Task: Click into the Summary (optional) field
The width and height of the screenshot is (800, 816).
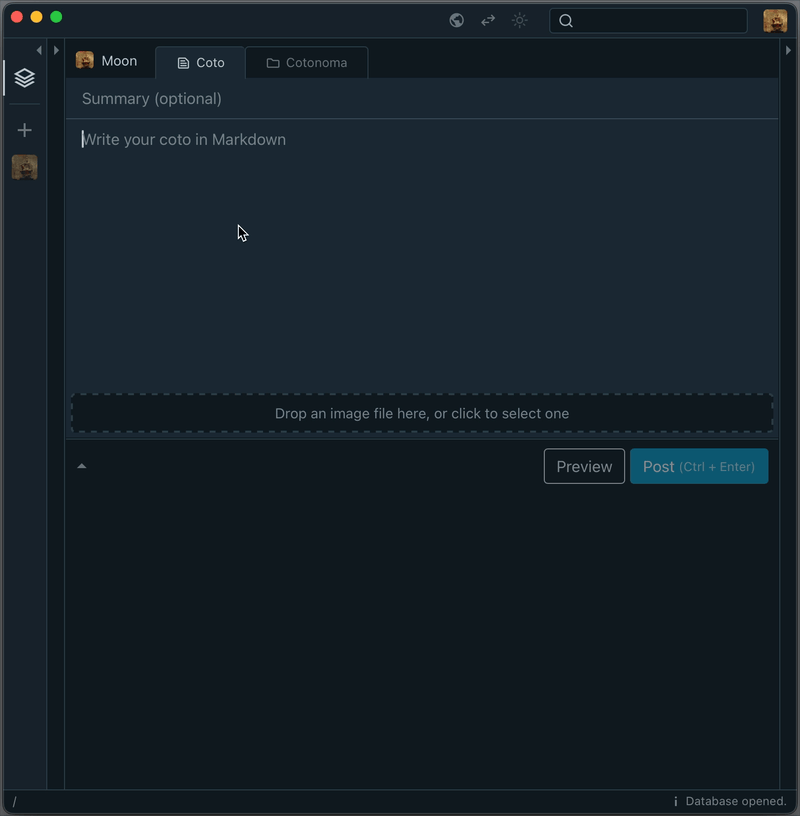Action: click(x=420, y=98)
